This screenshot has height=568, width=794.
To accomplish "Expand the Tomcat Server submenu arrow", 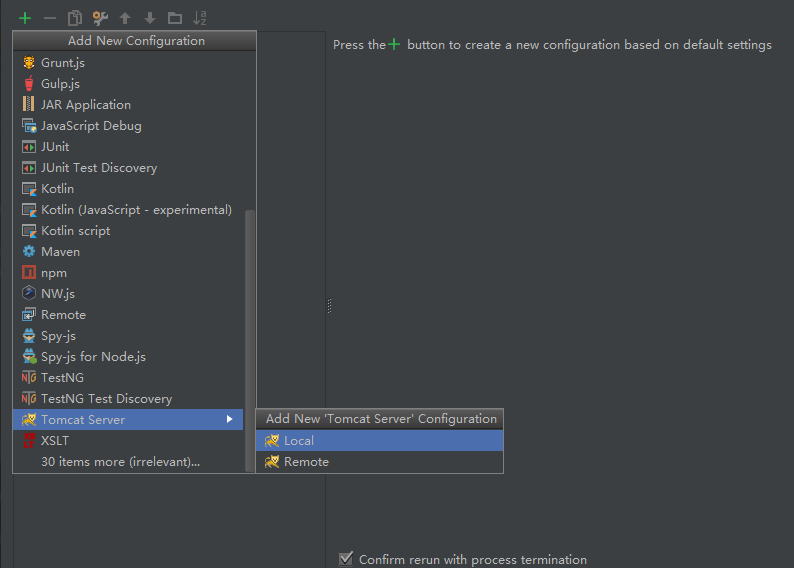I will pos(229,419).
